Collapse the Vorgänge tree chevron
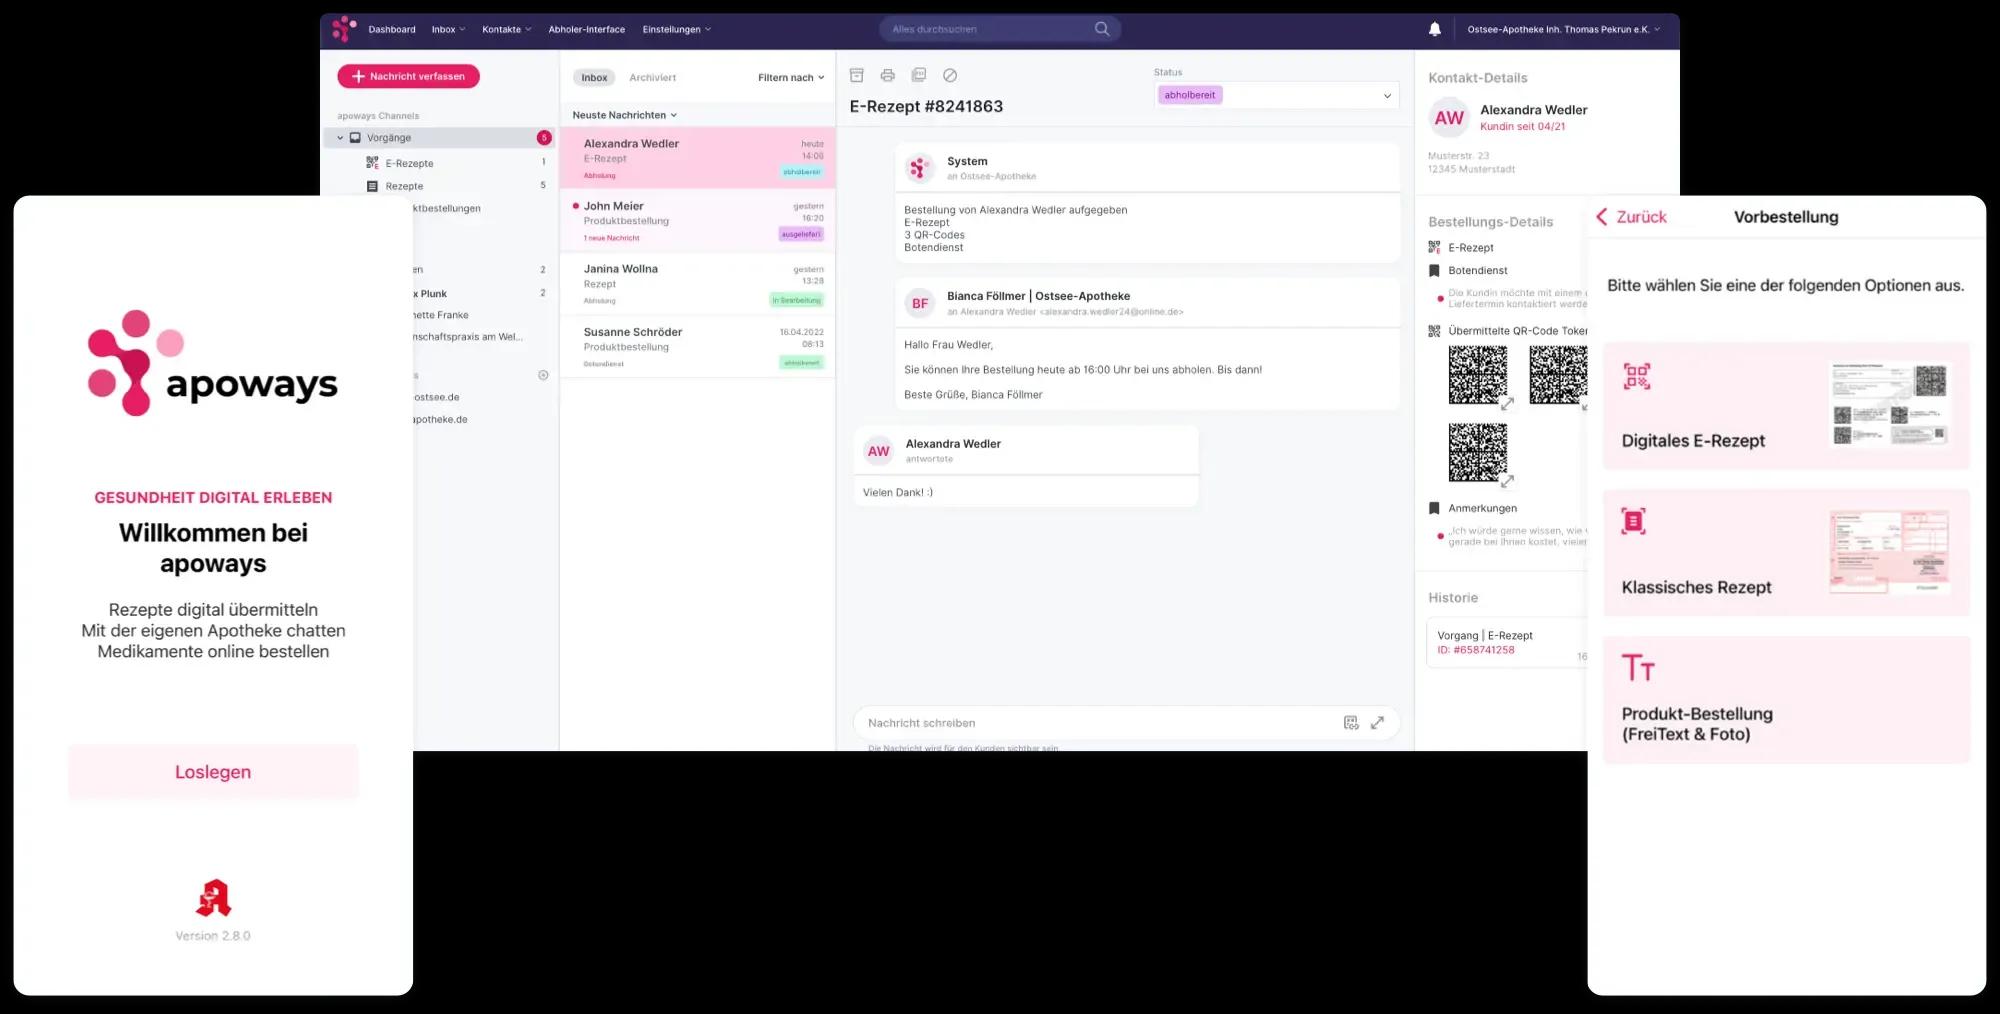Viewport: 2000px width, 1014px height. (x=340, y=138)
